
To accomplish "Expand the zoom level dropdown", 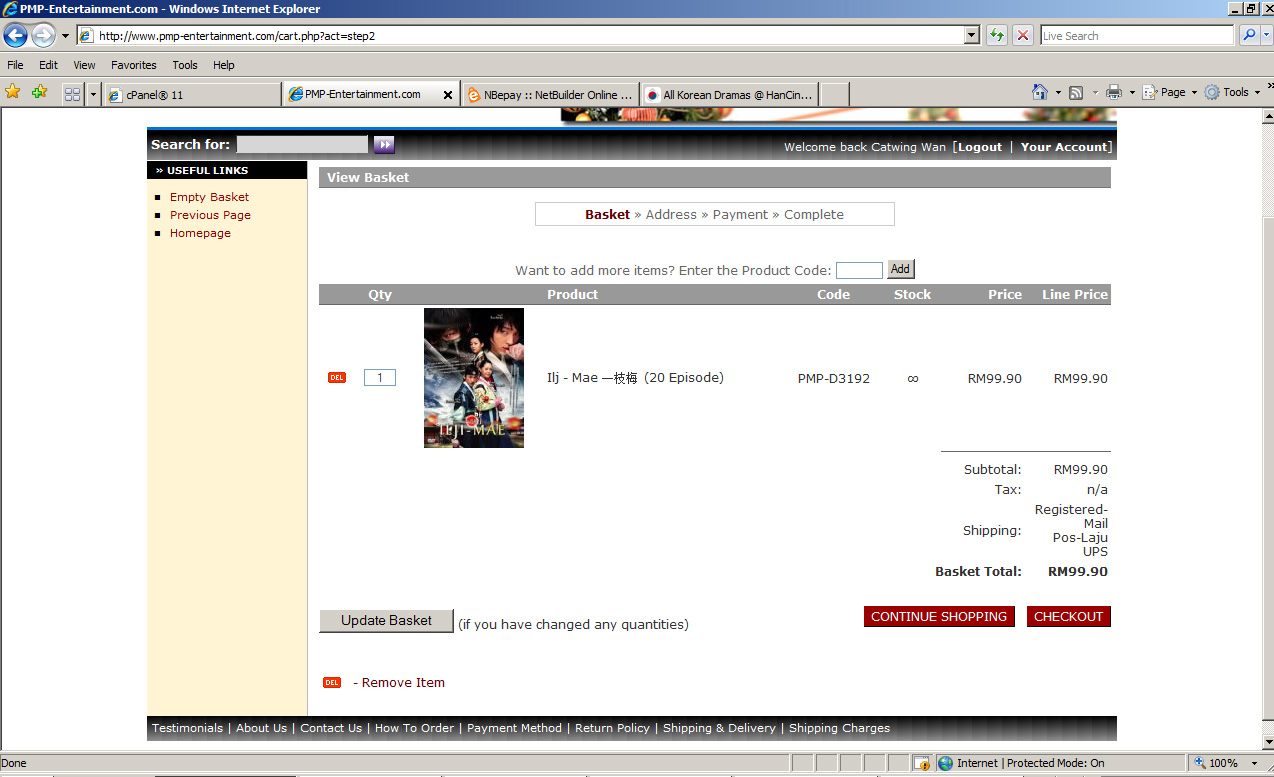I will point(1255,763).
